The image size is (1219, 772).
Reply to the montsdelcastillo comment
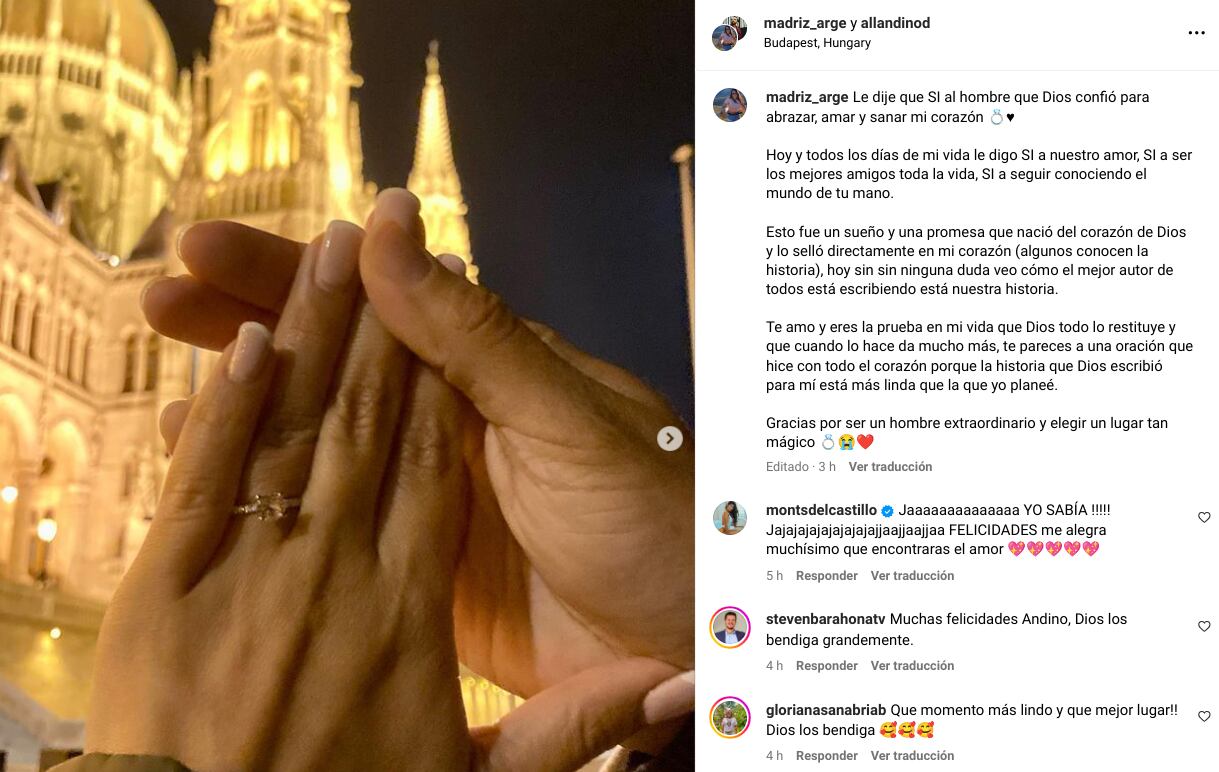pos(827,576)
